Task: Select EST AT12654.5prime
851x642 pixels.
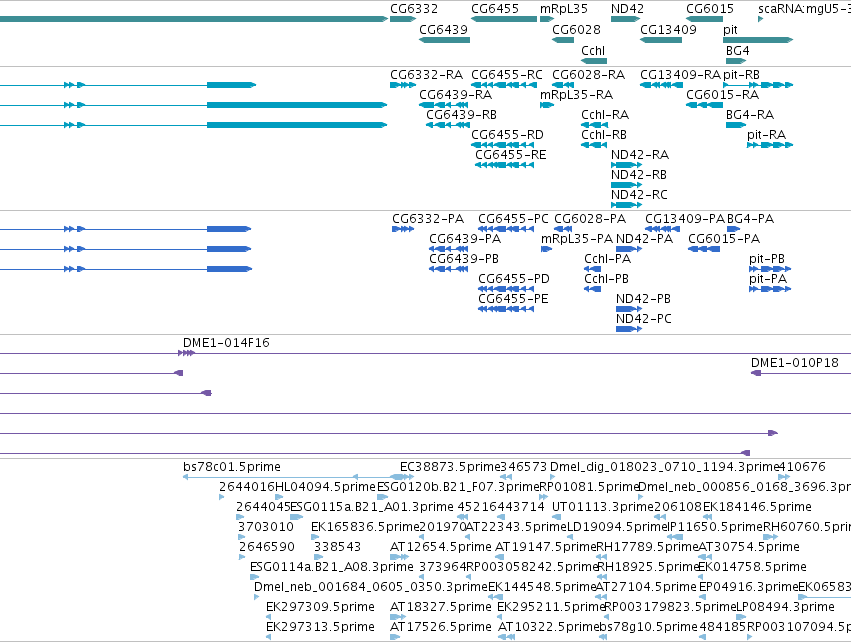Action: [441, 547]
